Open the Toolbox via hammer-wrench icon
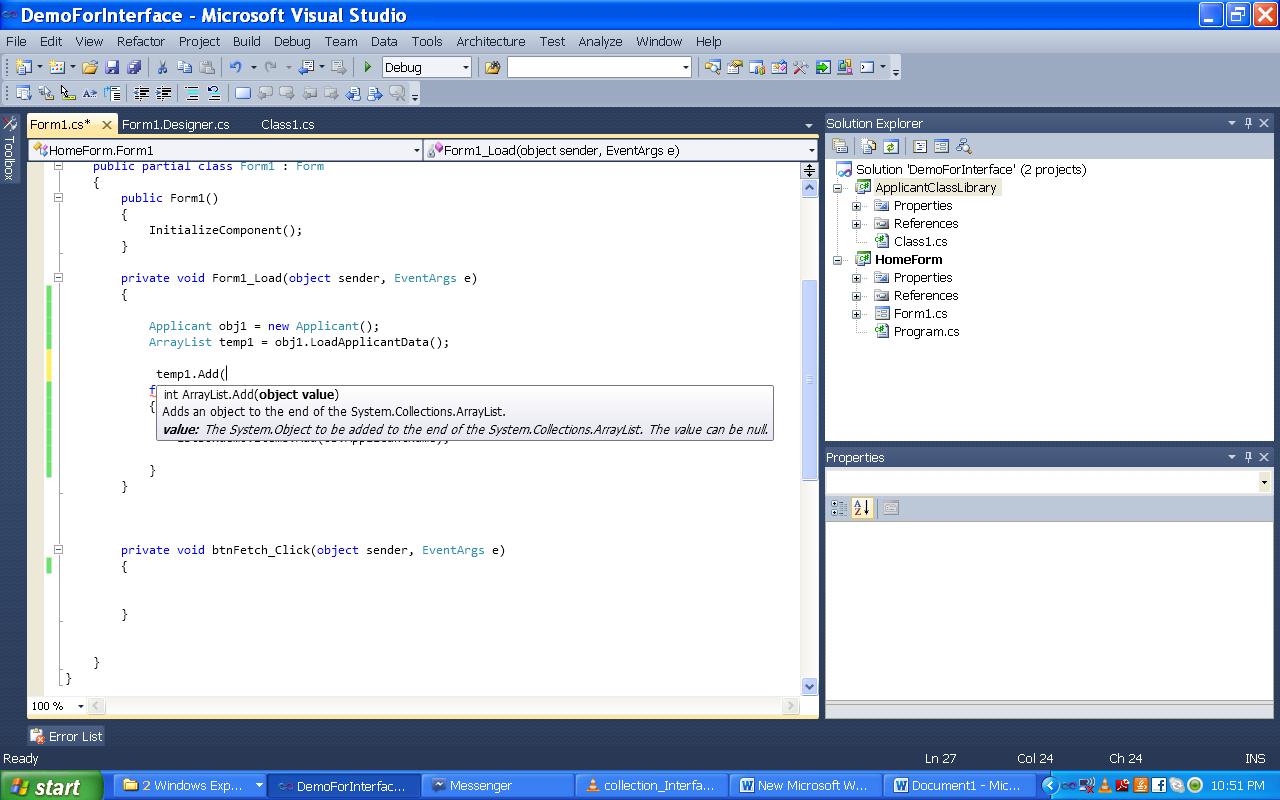This screenshot has width=1280, height=800. (x=800, y=67)
